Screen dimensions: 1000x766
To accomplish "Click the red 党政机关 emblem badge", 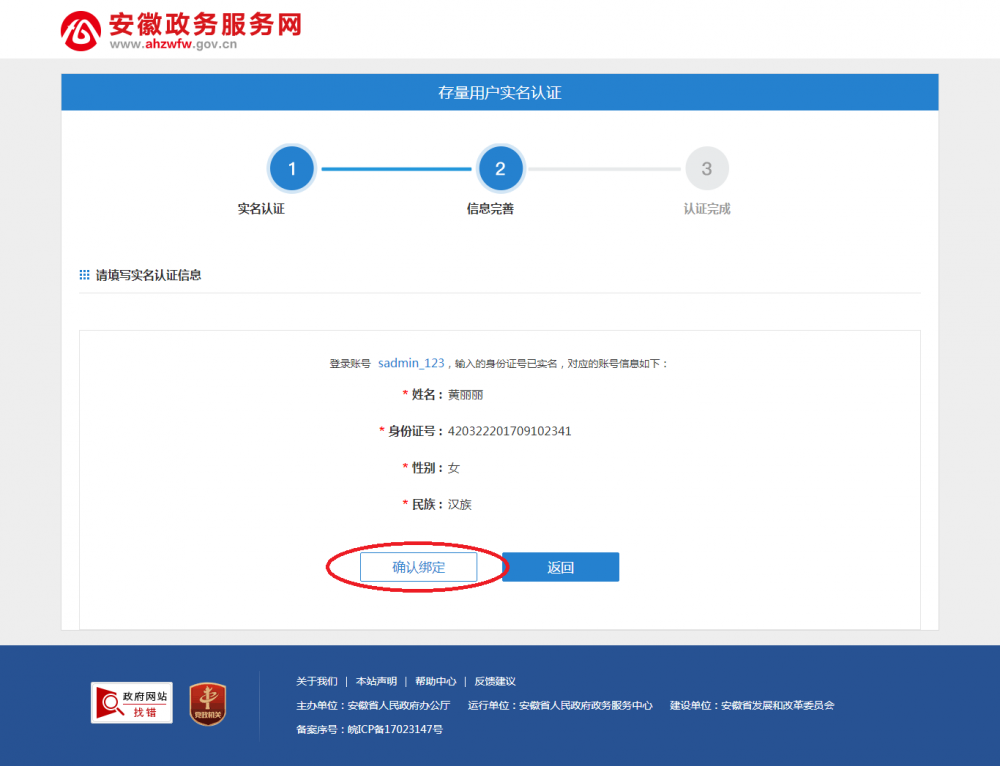I will click(x=208, y=703).
